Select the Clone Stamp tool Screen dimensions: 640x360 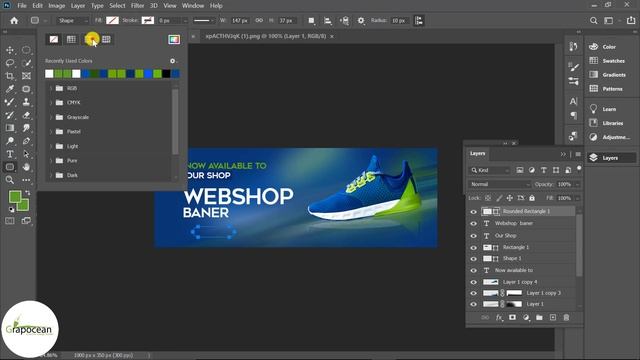click(x=26, y=102)
